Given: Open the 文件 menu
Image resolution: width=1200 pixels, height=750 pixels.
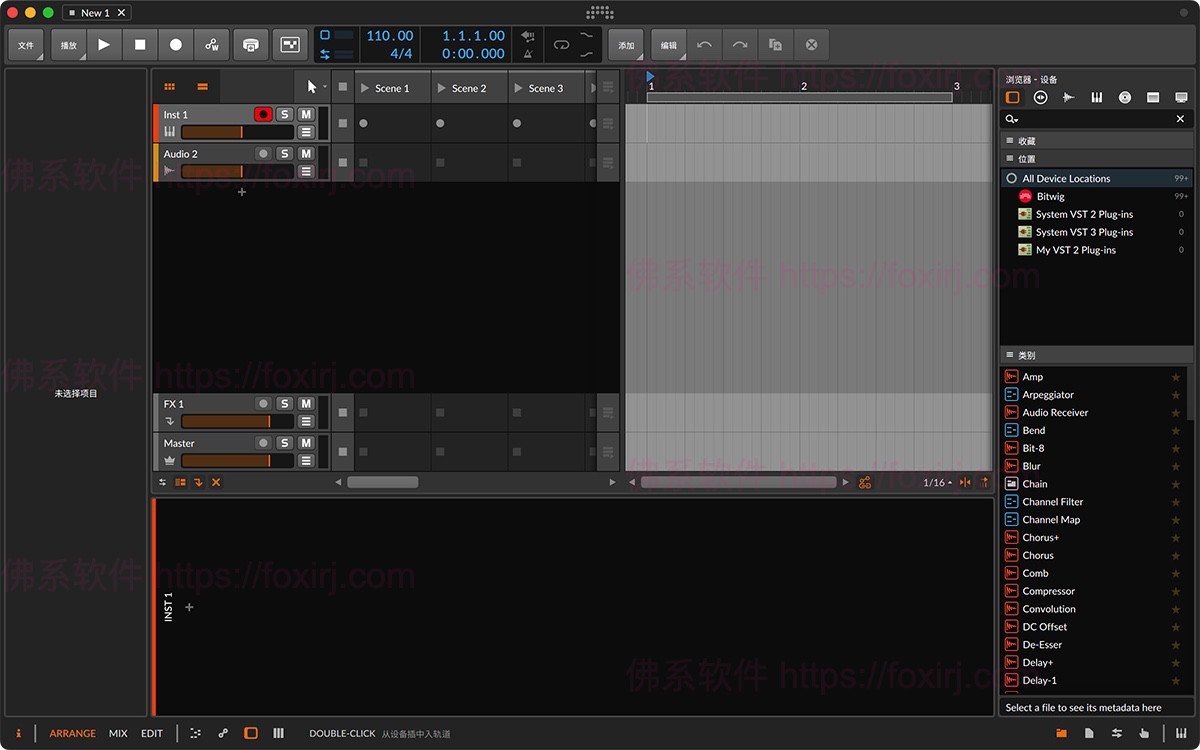Looking at the screenshot, I should pos(24,45).
